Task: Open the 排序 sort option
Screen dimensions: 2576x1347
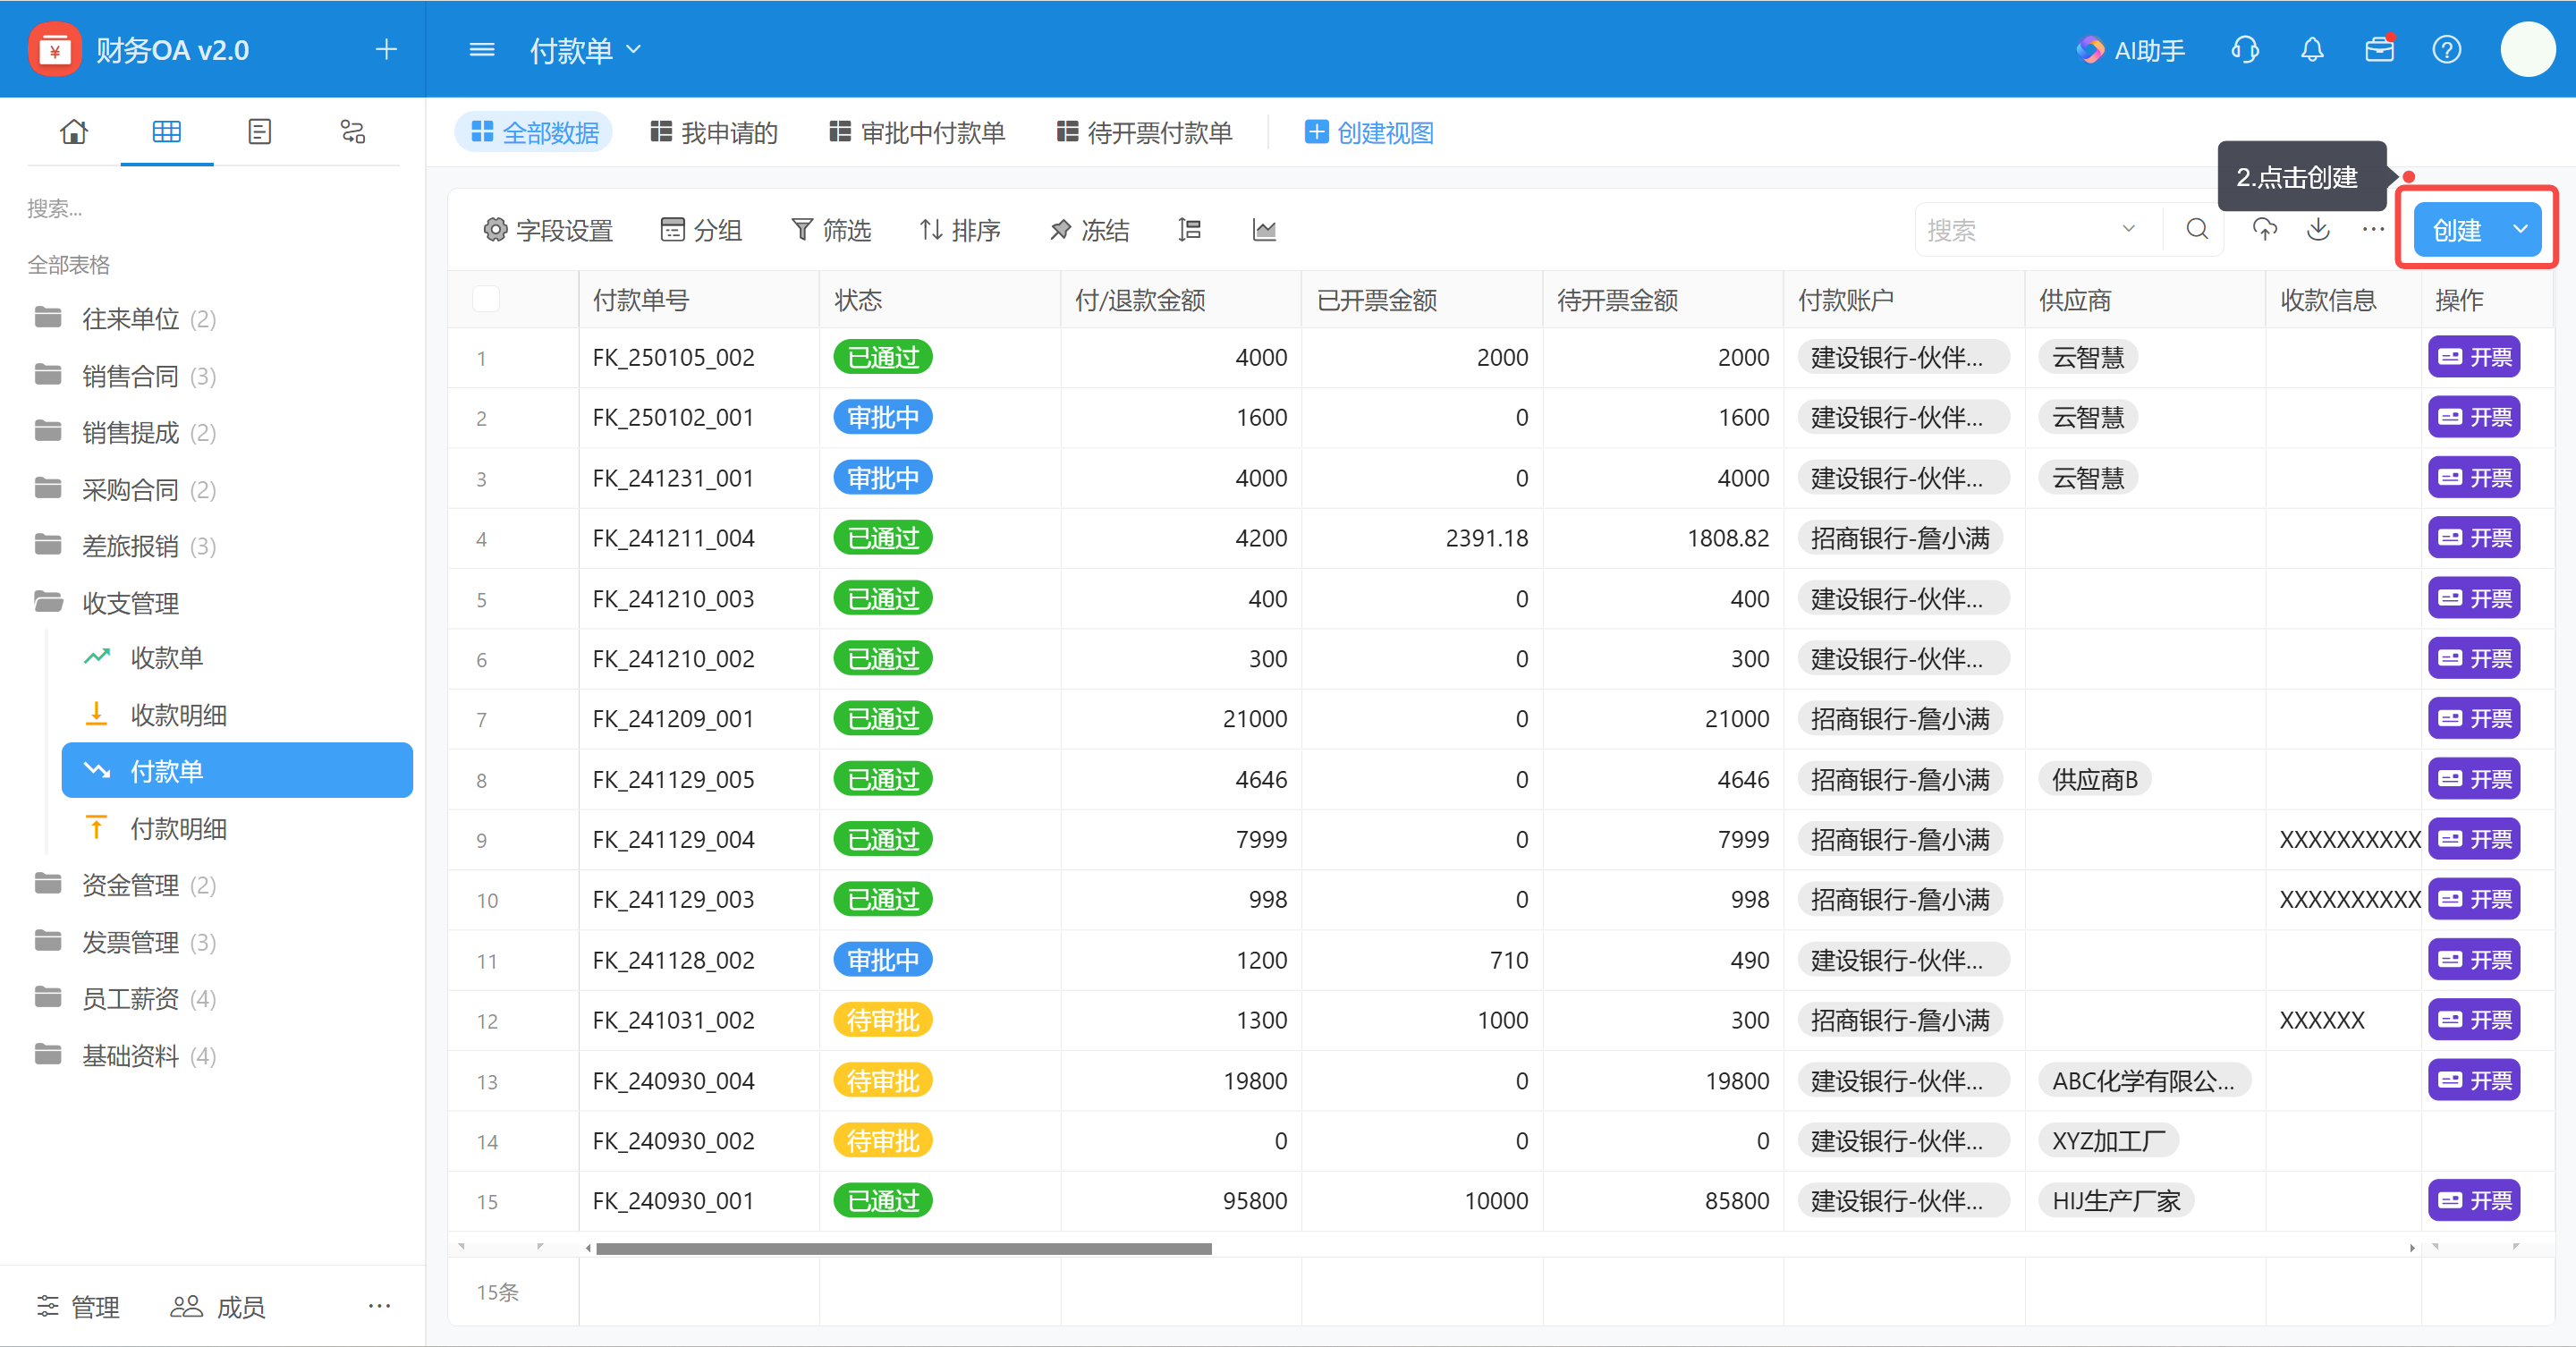Action: tap(960, 230)
